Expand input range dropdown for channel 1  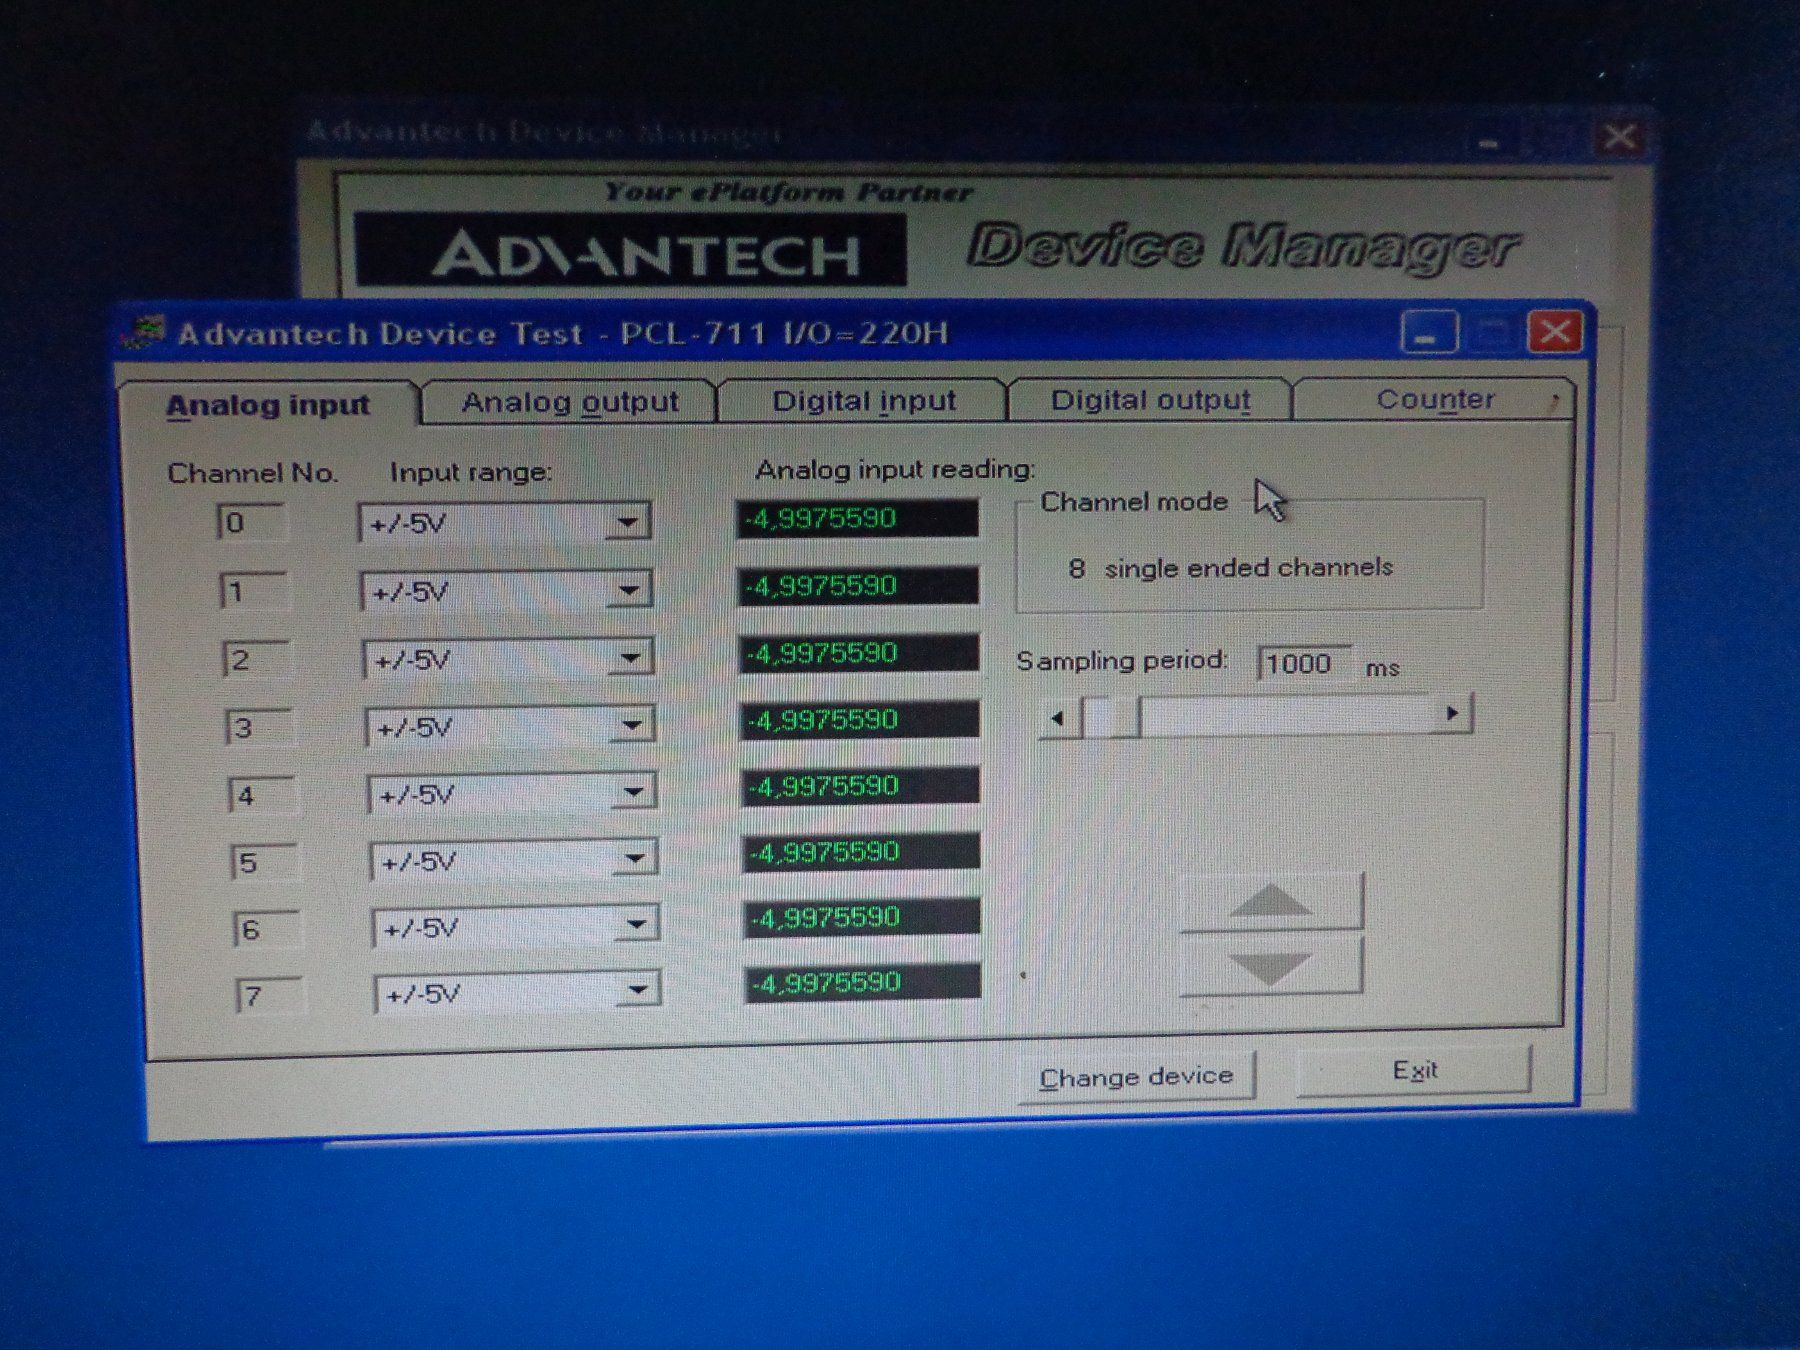pos(629,590)
